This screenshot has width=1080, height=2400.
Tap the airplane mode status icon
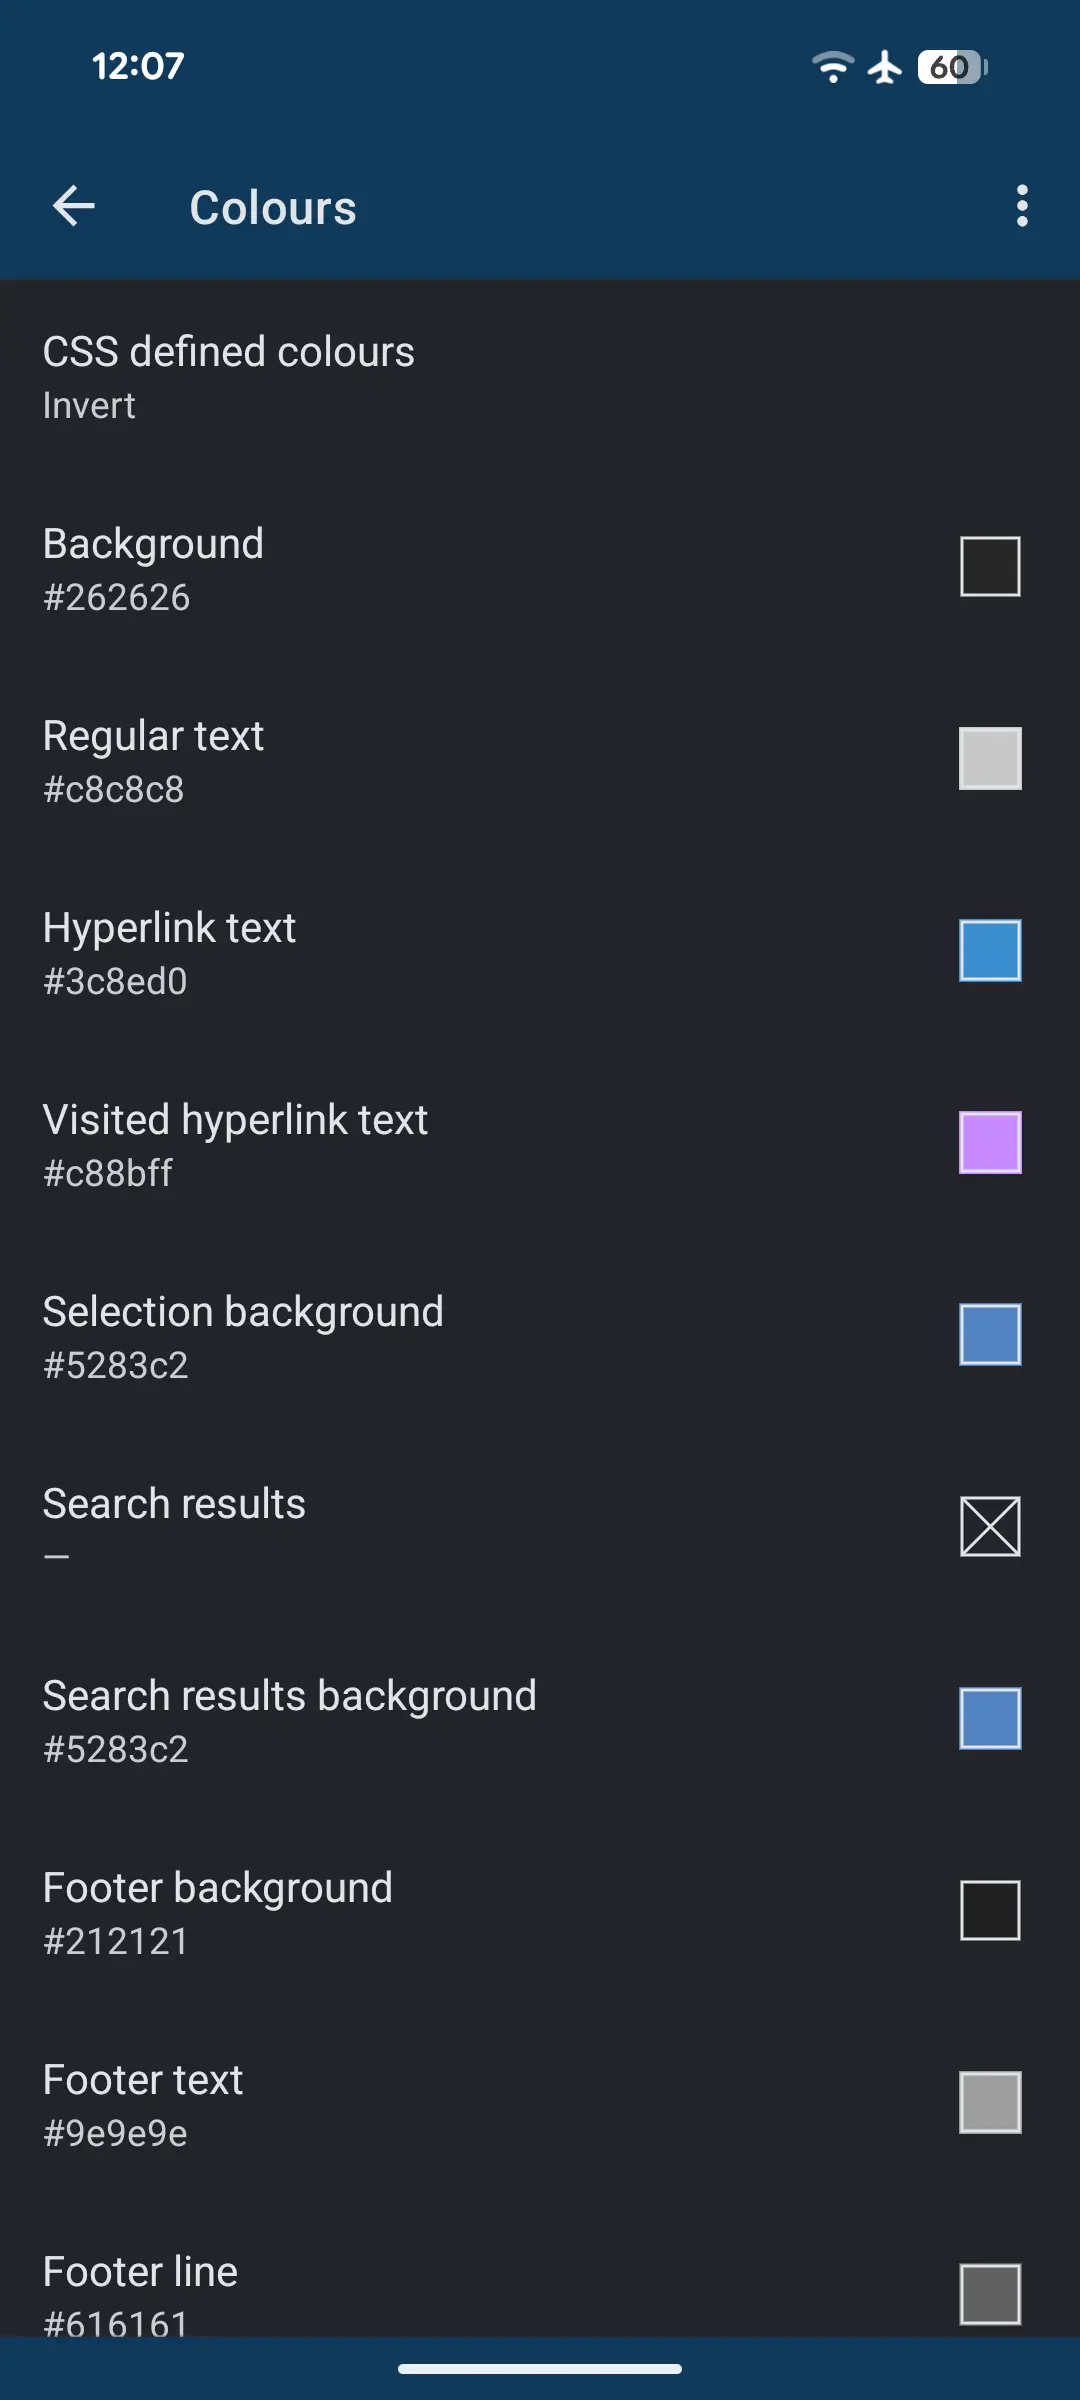(885, 67)
